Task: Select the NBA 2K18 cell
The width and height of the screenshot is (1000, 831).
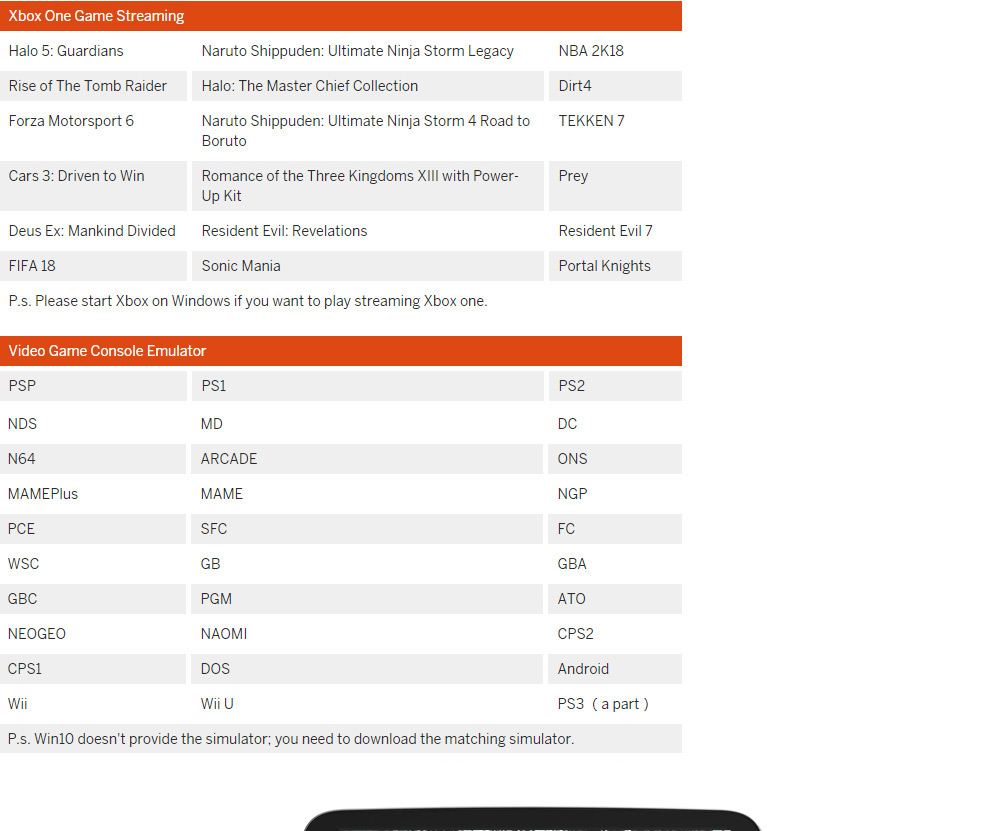Action: pyautogui.click(x=591, y=51)
